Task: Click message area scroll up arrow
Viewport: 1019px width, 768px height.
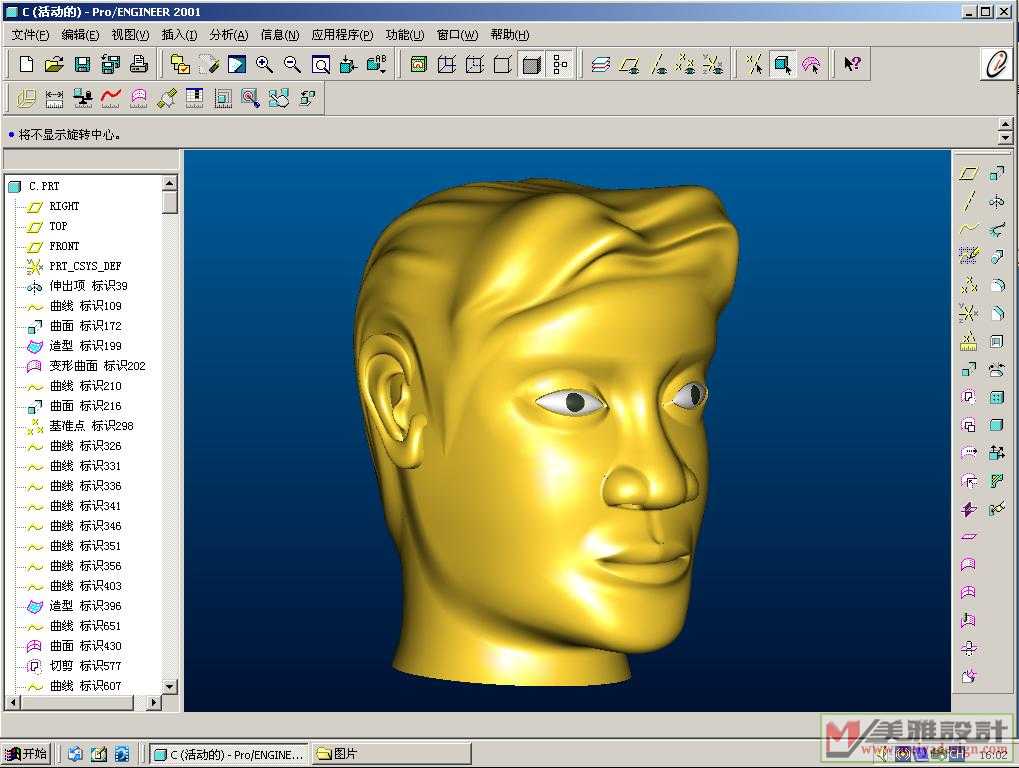Action: [x=1005, y=124]
